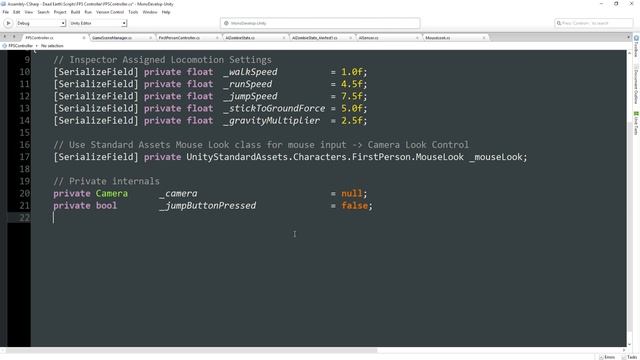640x360 pixels.
Task: Open the Unit Tests side panel
Action: [x=636, y=123]
